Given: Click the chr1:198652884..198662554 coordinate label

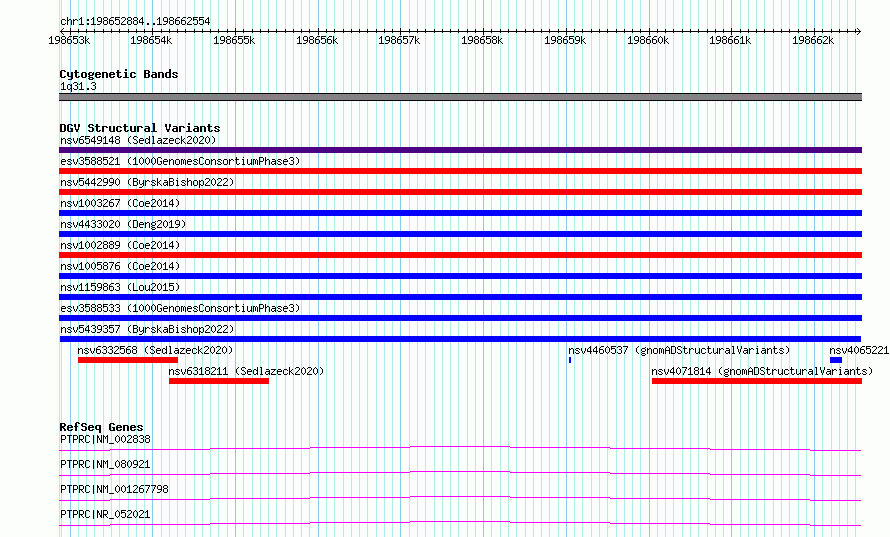Looking at the screenshot, I should (x=135, y=21).
